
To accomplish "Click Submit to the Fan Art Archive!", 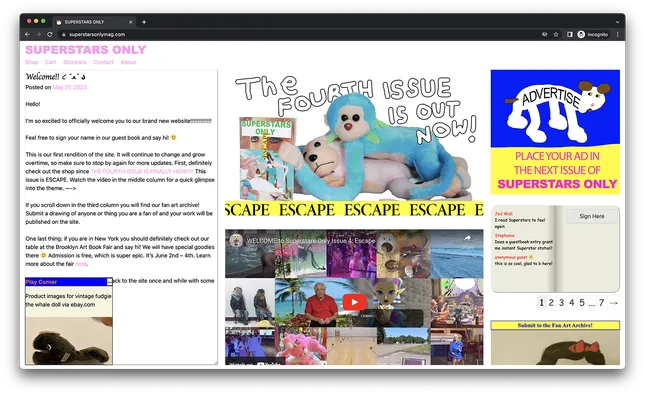I will [x=555, y=325].
